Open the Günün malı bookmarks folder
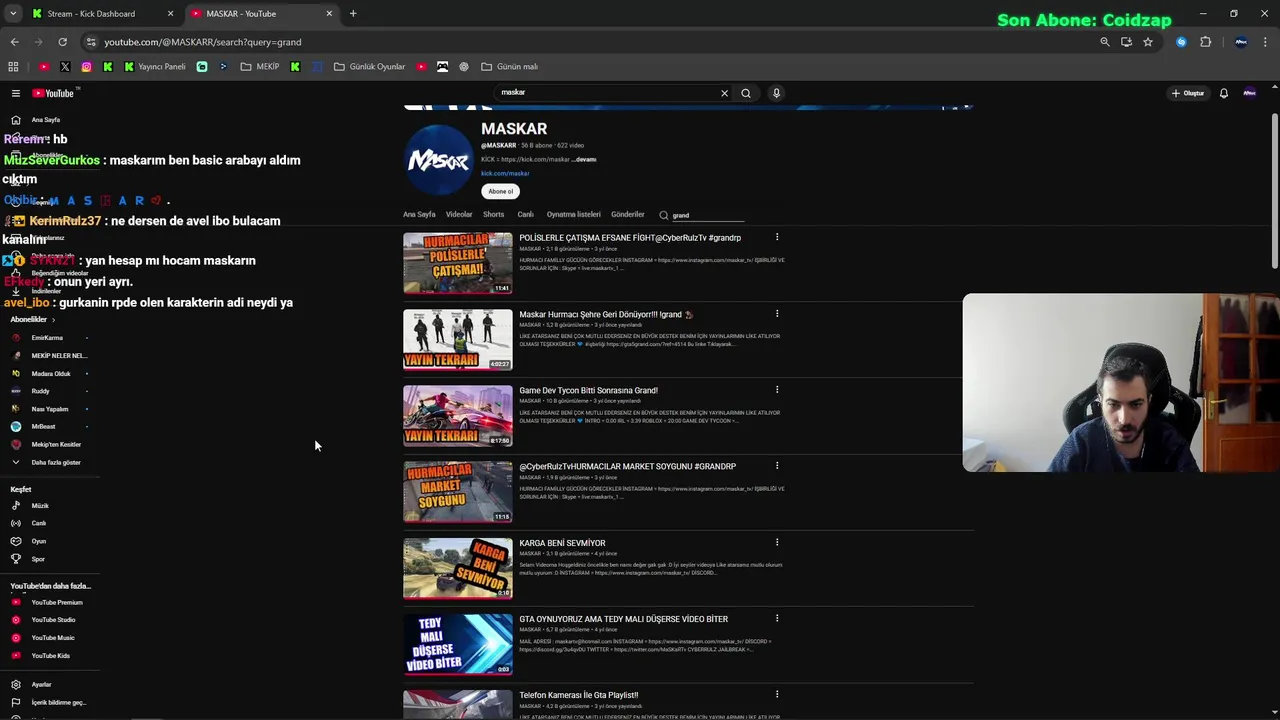Screen dimensions: 1280x720 (509, 67)
